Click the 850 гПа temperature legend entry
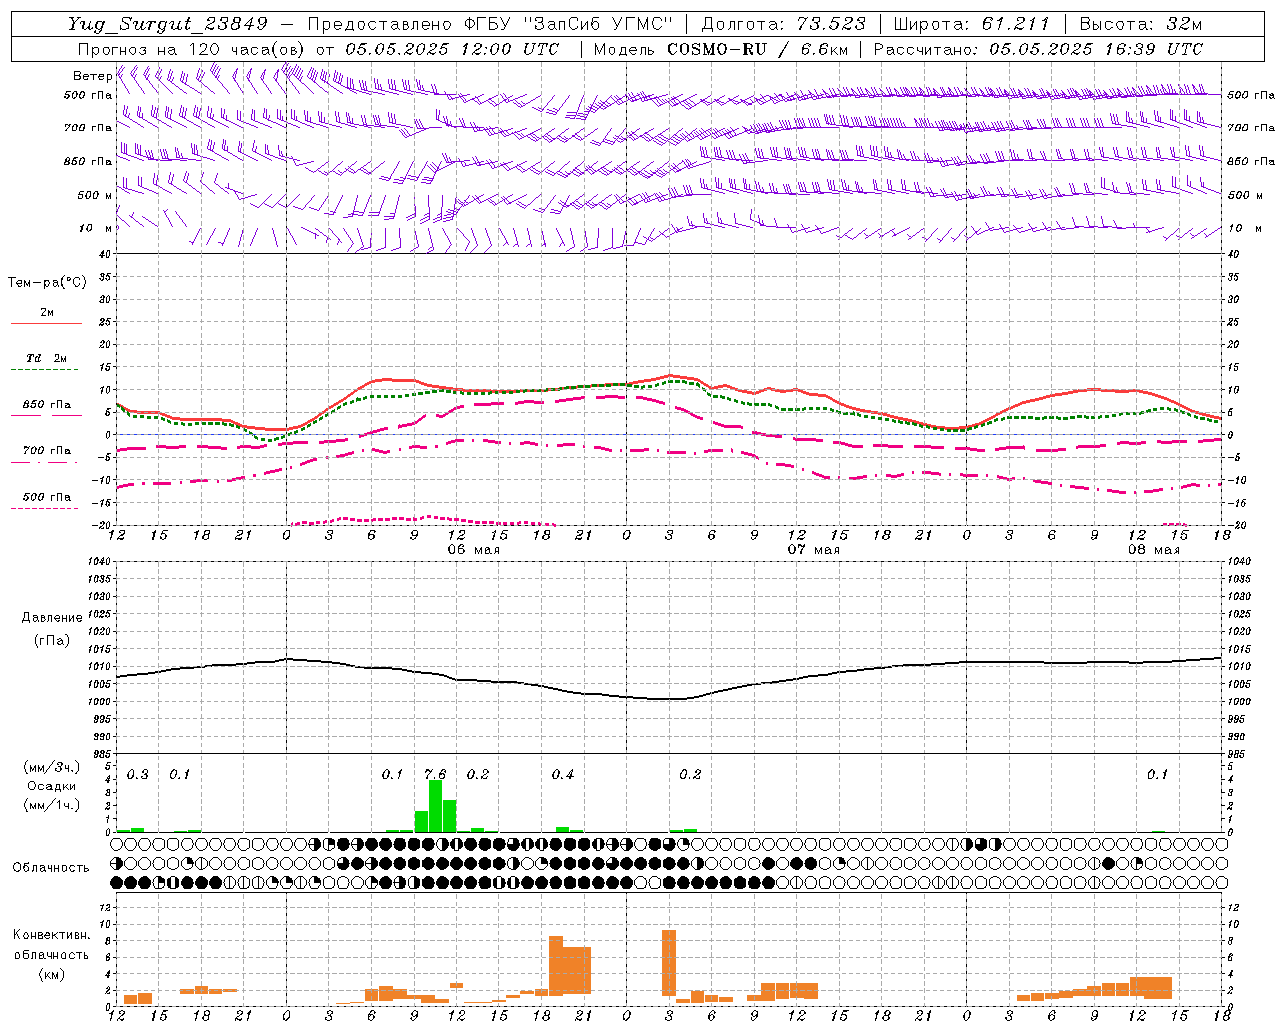Image resolution: width=1280 pixels, height=1024 pixels. (x=47, y=405)
